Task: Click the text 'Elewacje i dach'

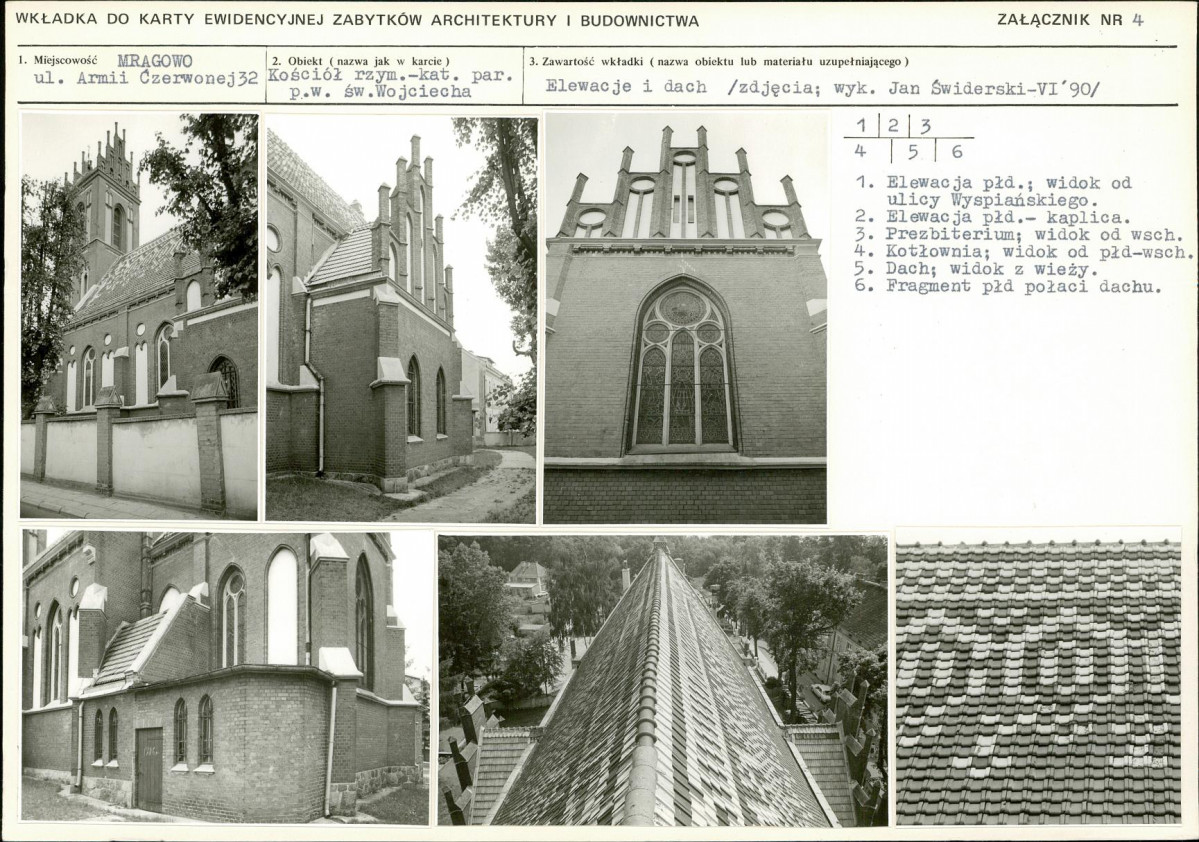Action: coord(626,86)
